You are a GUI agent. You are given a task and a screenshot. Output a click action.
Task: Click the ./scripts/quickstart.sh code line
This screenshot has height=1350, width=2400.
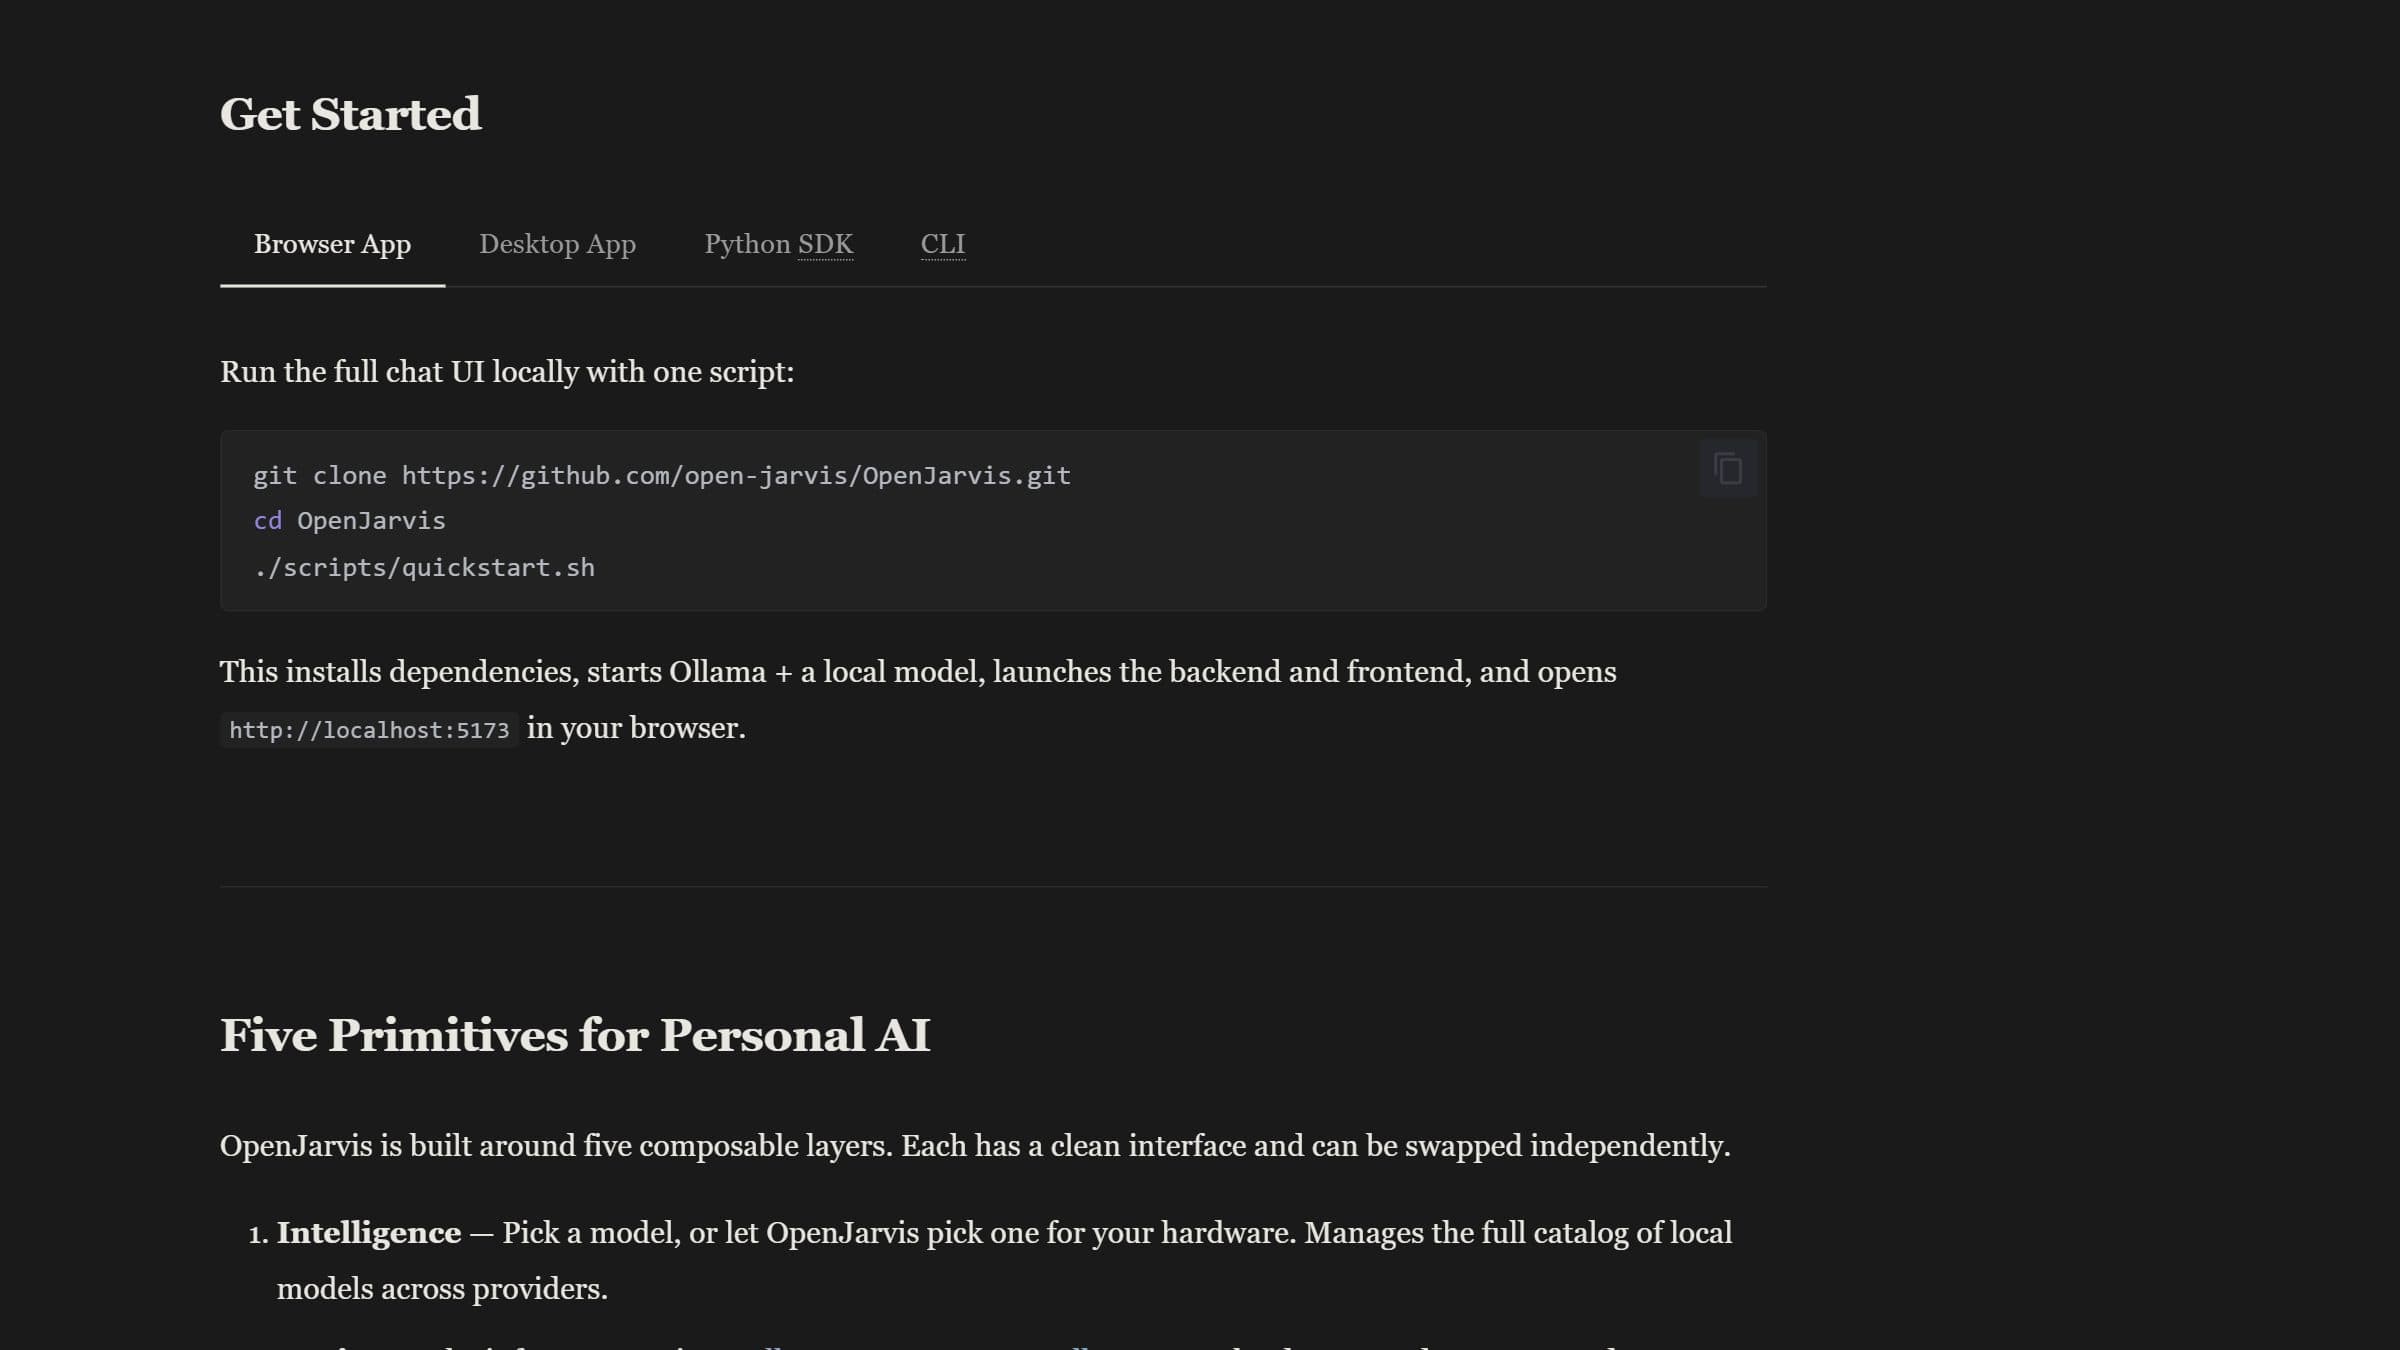point(424,567)
